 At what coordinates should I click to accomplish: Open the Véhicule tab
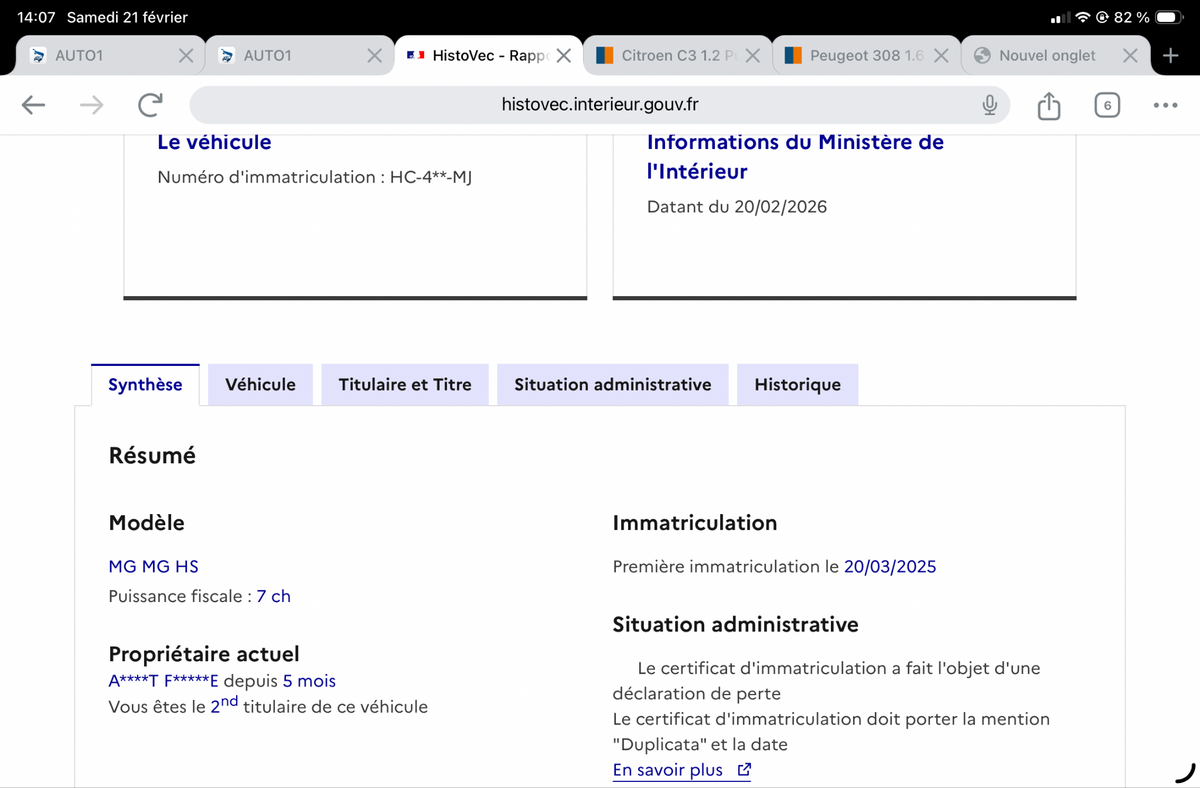(260, 385)
